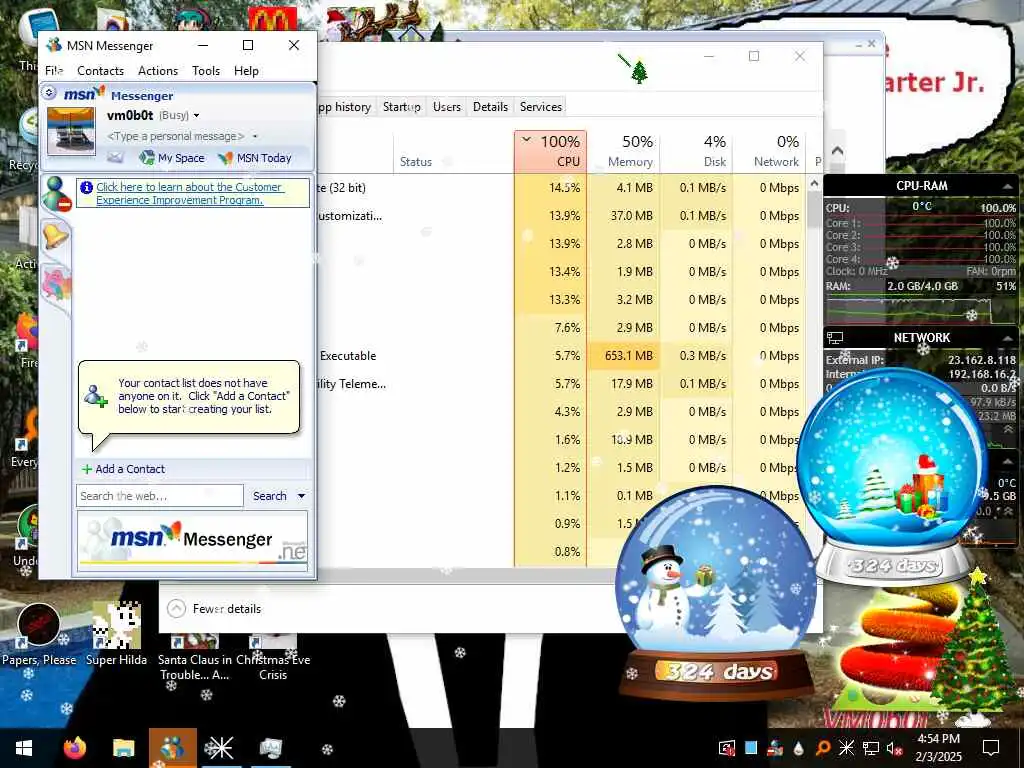
Task: Switch to Services tab in Task Manager
Action: (541, 106)
